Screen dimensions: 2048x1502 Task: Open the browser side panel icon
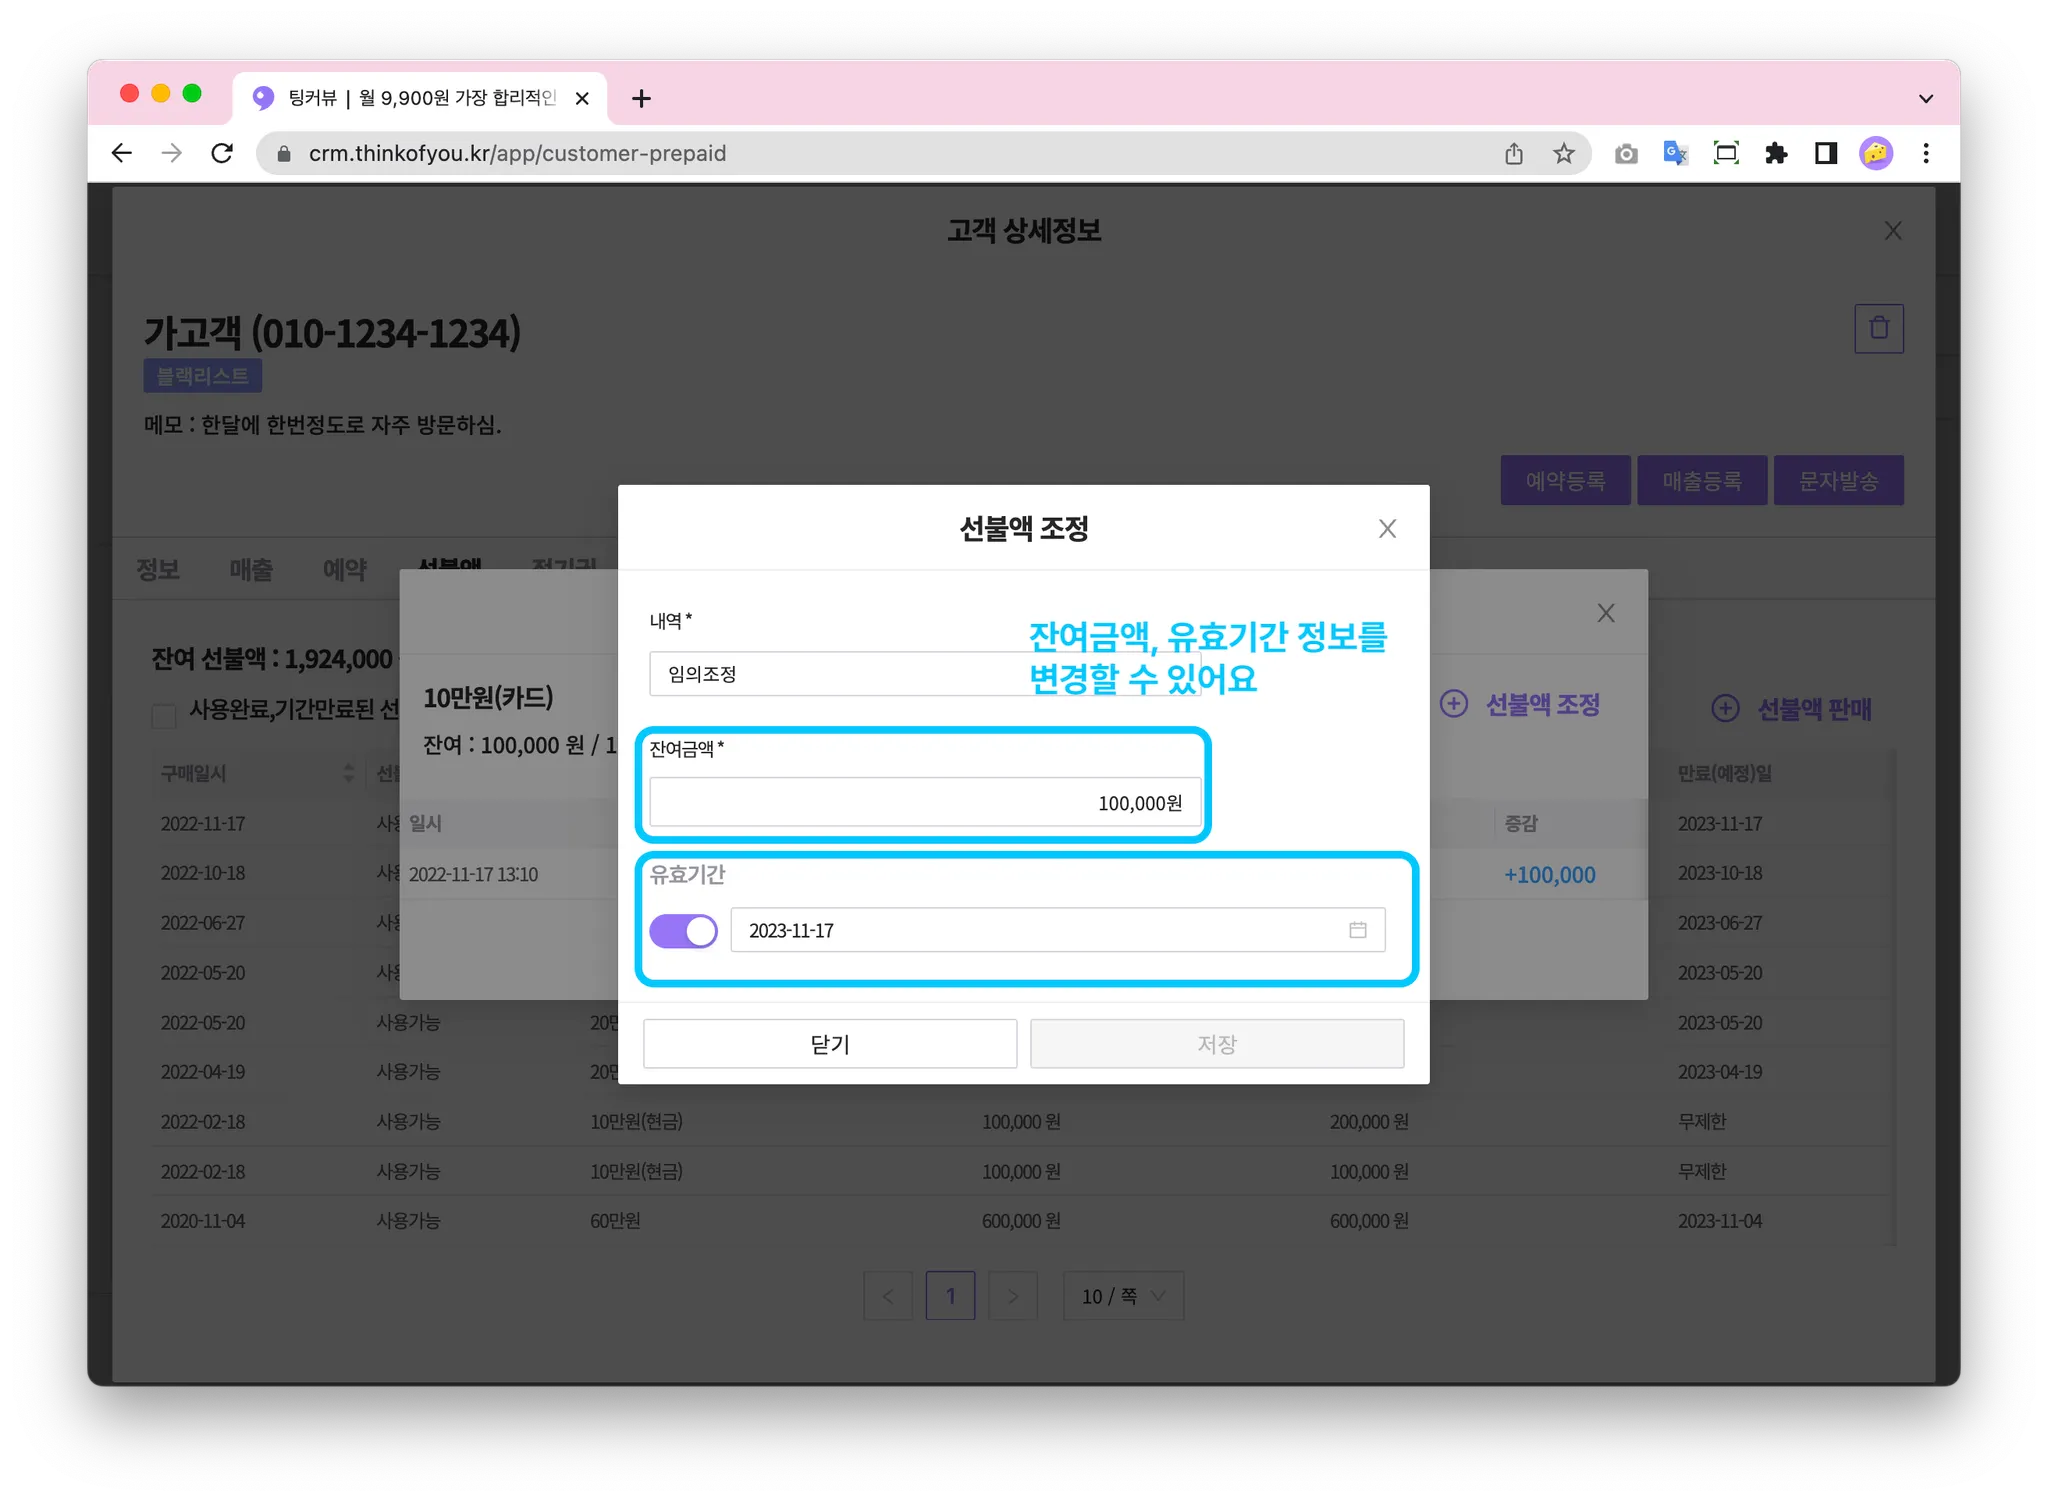point(1826,153)
